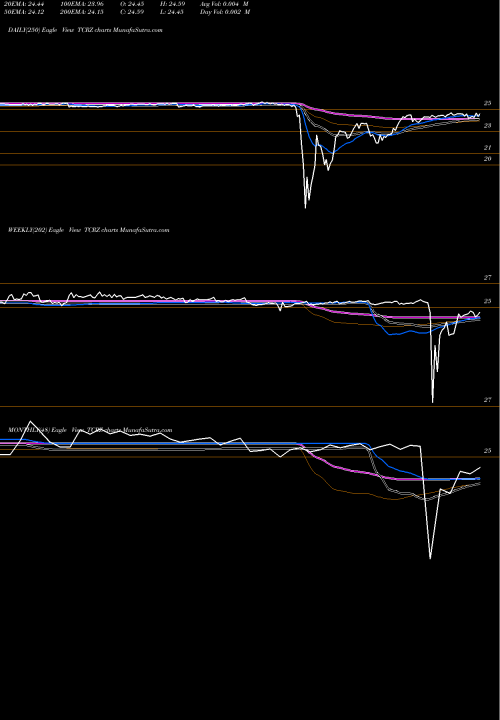Click price label 25 on monthly chart
The image size is (500, 720).
(488, 451)
